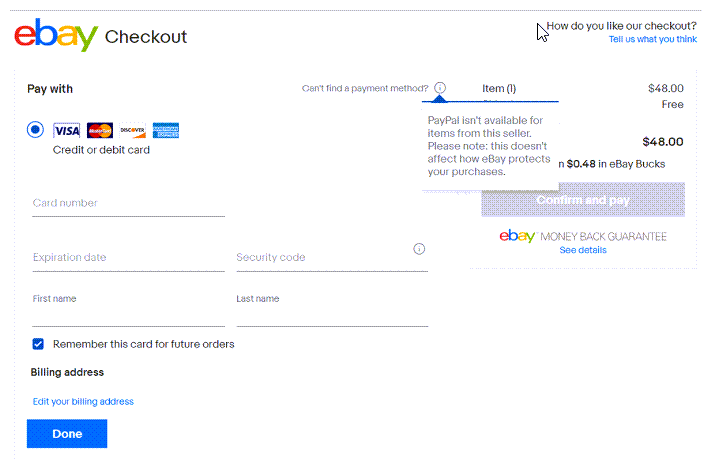The width and height of the screenshot is (713, 462).
Task: Click the security code info icon
Action: [419, 249]
